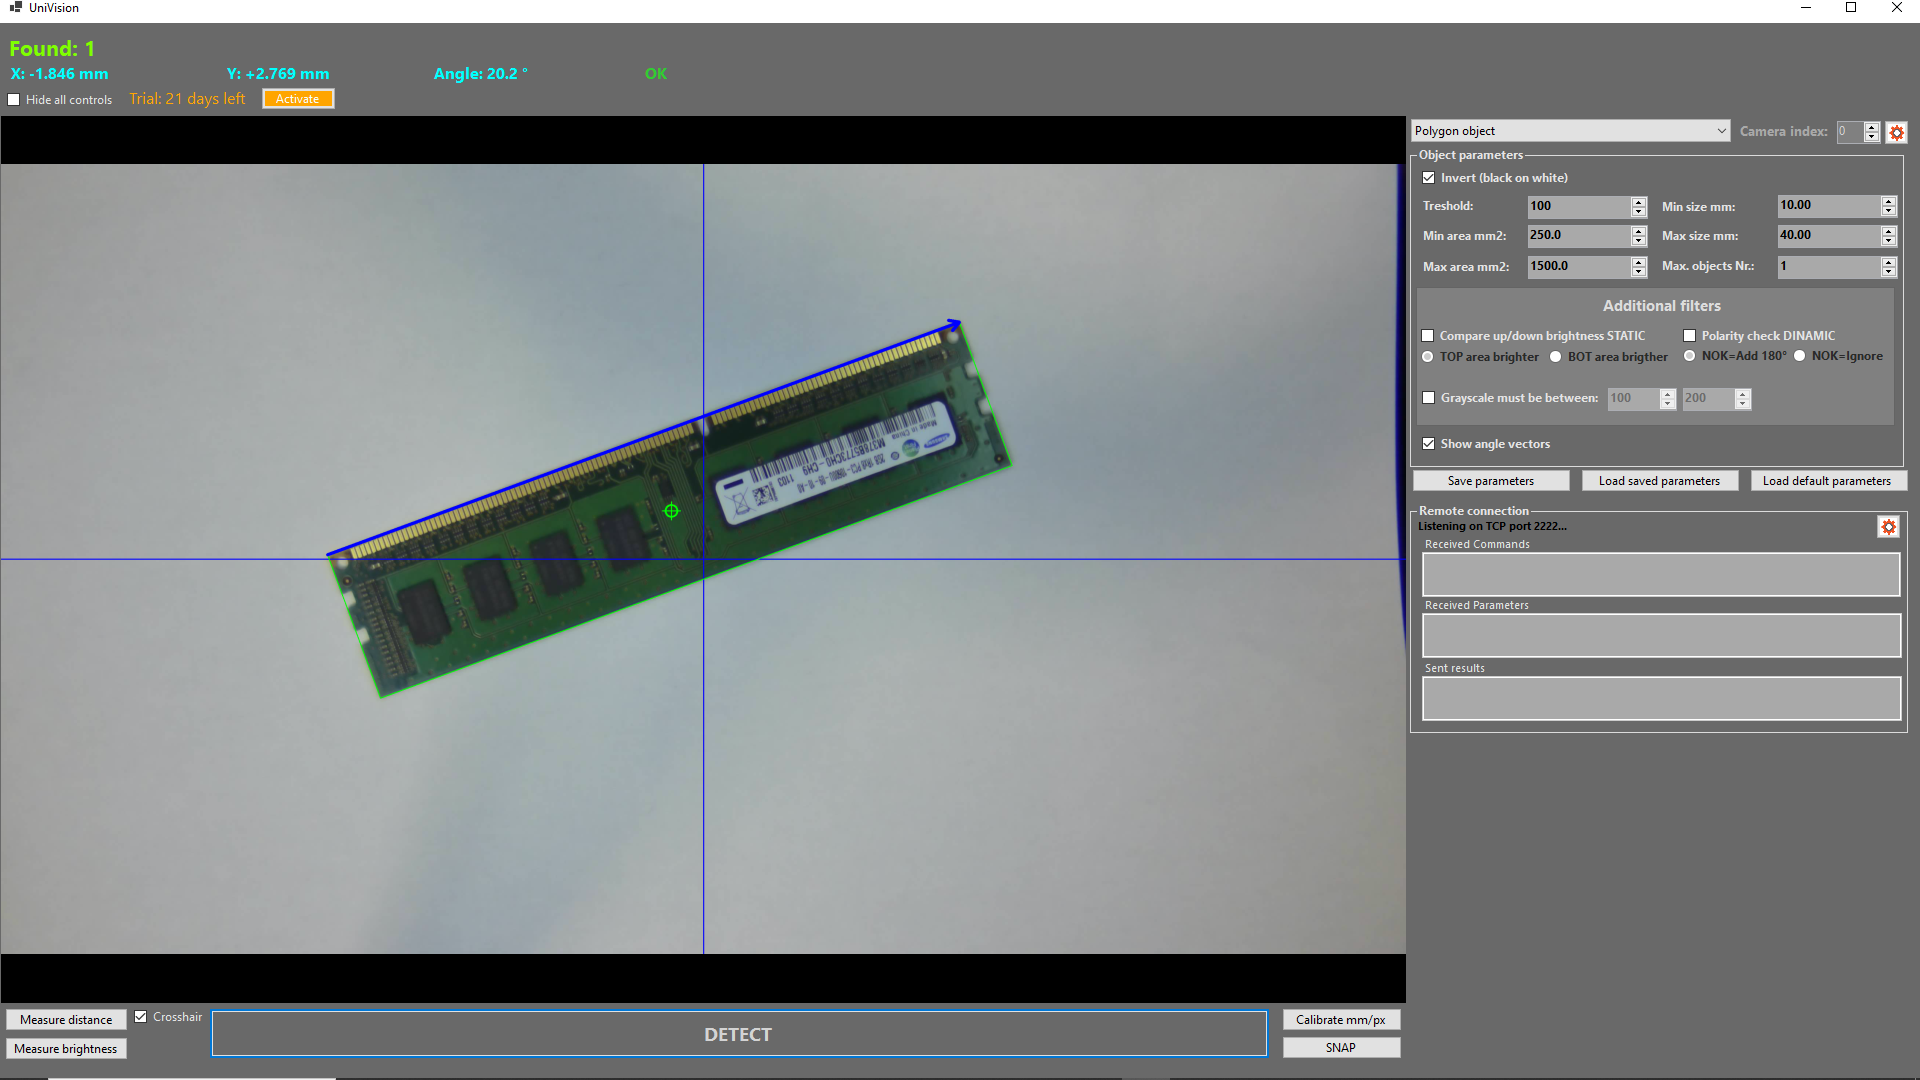Toggle Invert (black on white) checkbox
1920x1080 pixels.
tap(1429, 178)
